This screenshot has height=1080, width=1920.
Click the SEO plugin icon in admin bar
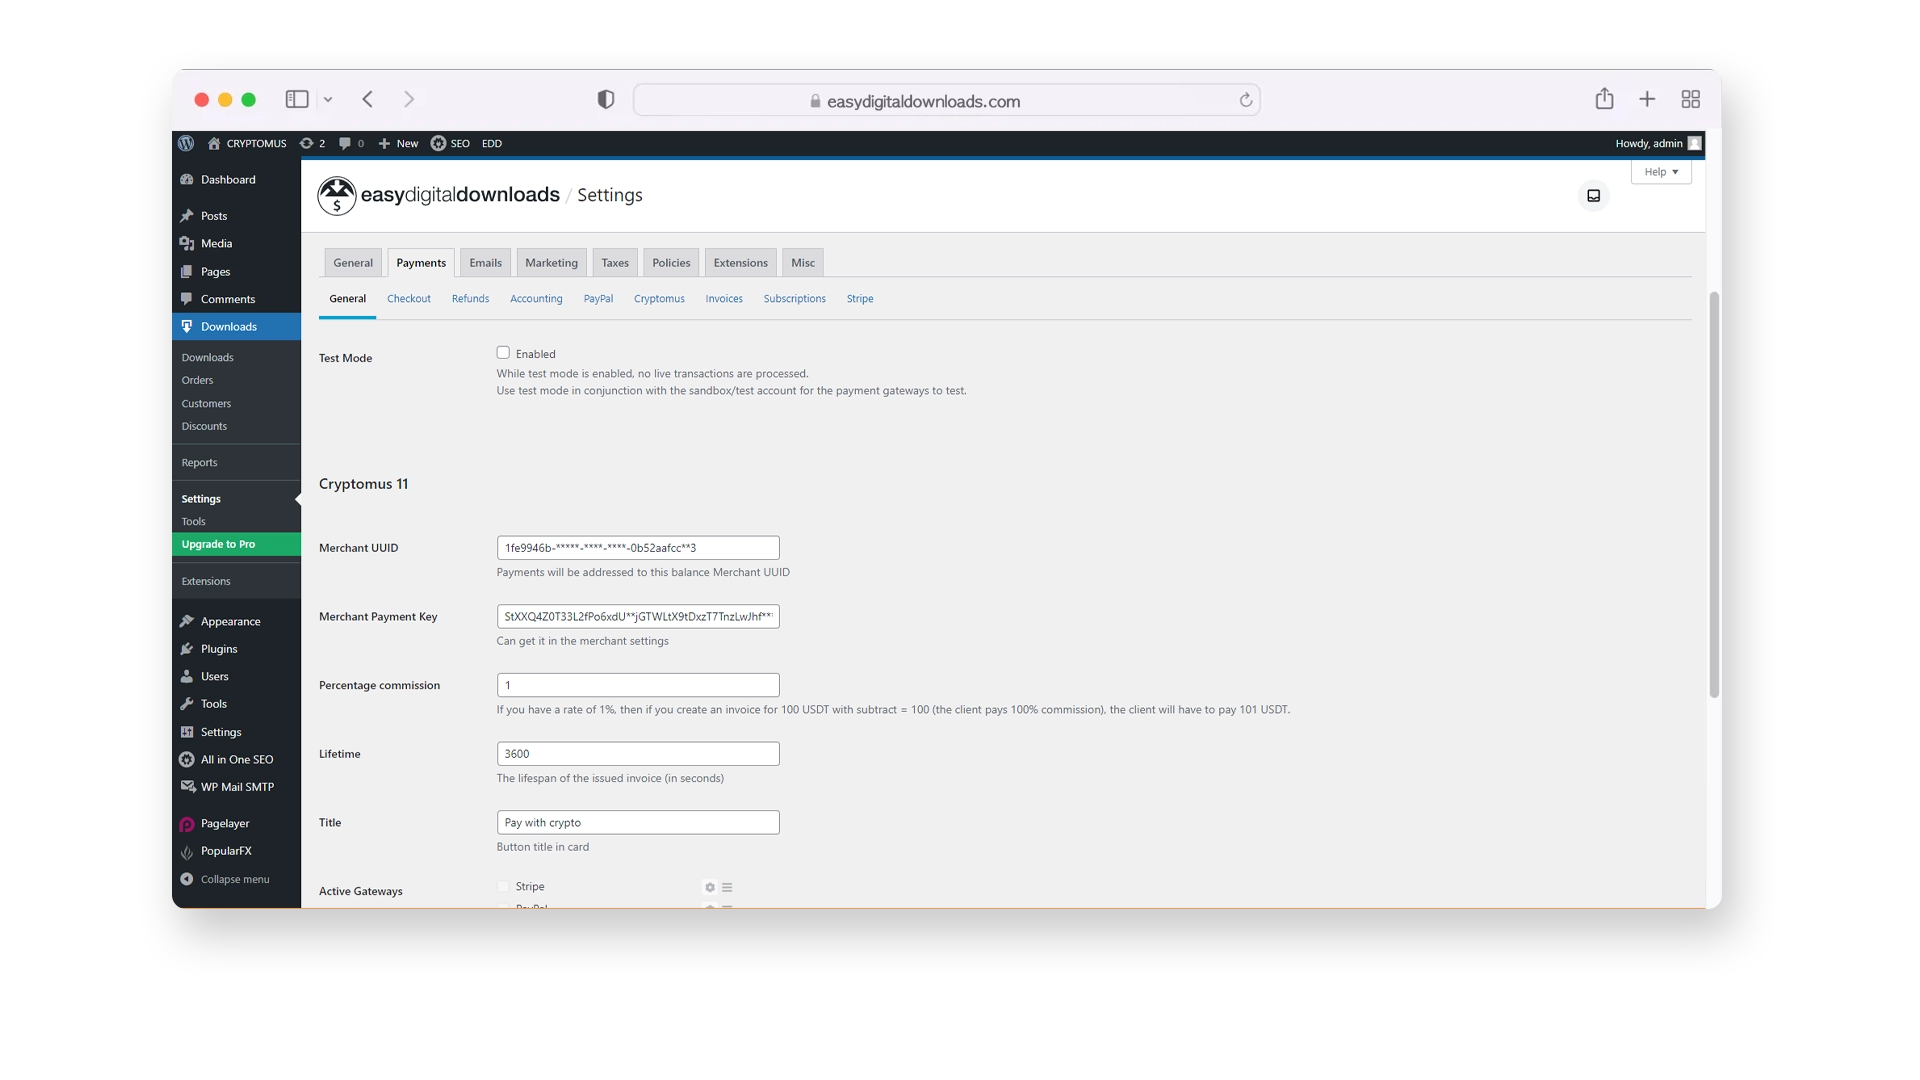[x=438, y=142]
